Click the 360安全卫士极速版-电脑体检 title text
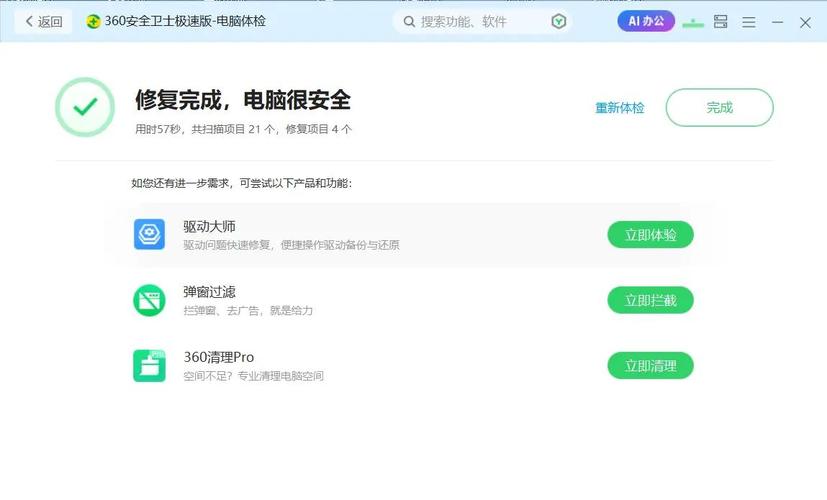Viewport: 827px width, 500px height. [185, 22]
